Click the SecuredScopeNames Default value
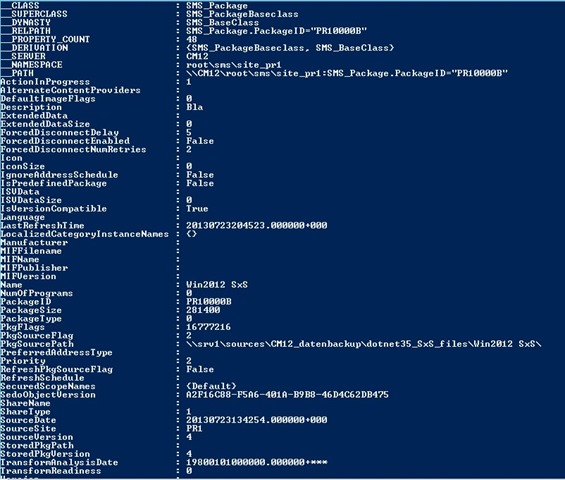The image size is (565, 480). [211, 386]
